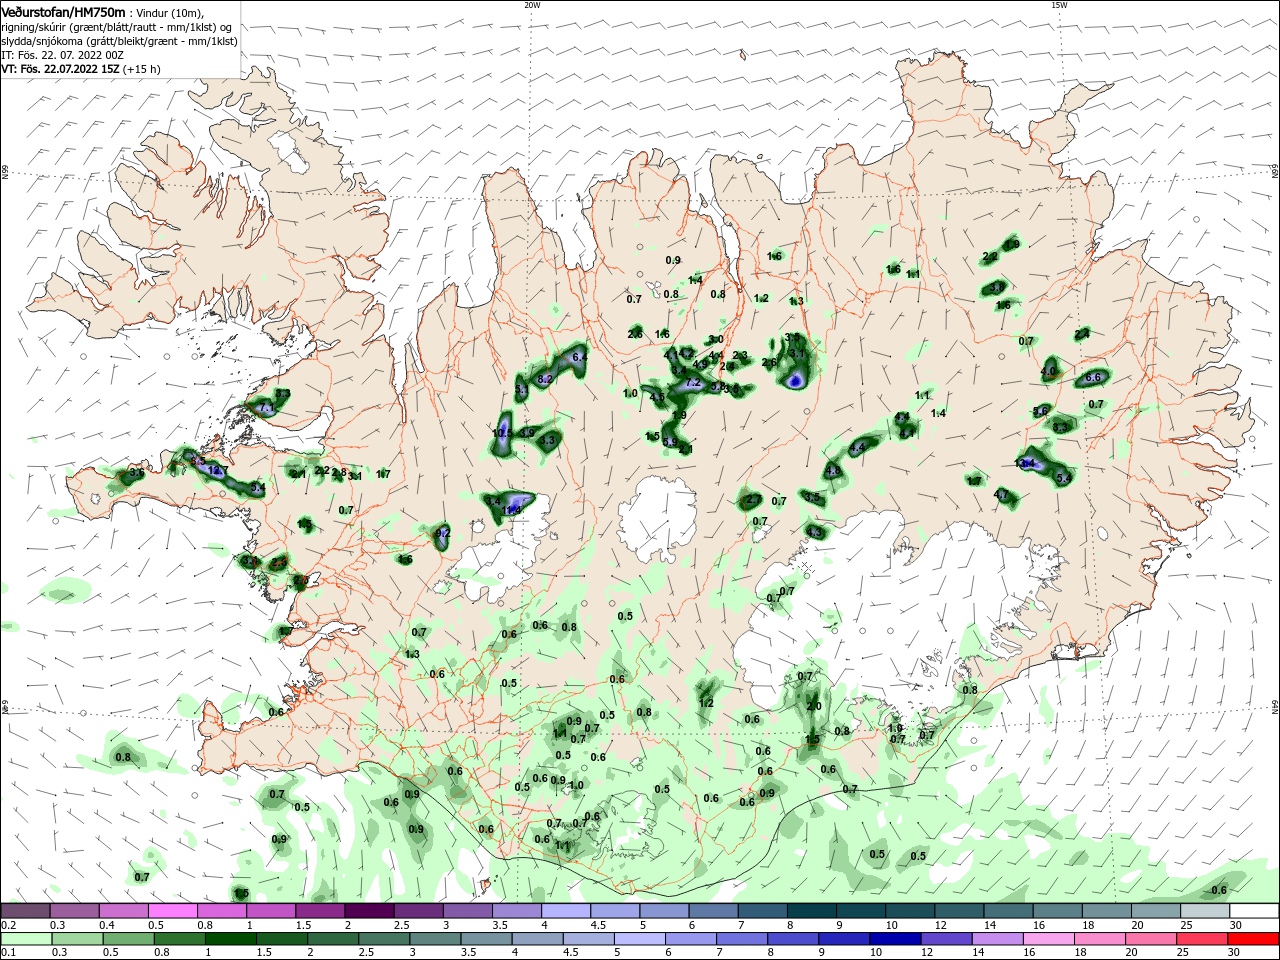Click the VT: Fös. 22.07.2022 15Z valid time
This screenshot has height=960, width=1280.
coord(60,69)
